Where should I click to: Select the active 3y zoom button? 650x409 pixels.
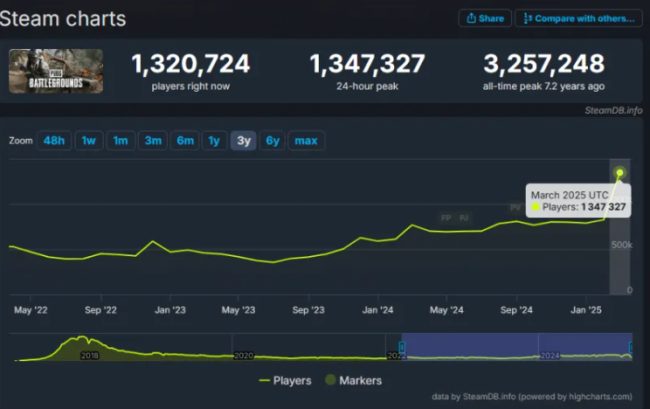[x=243, y=140]
